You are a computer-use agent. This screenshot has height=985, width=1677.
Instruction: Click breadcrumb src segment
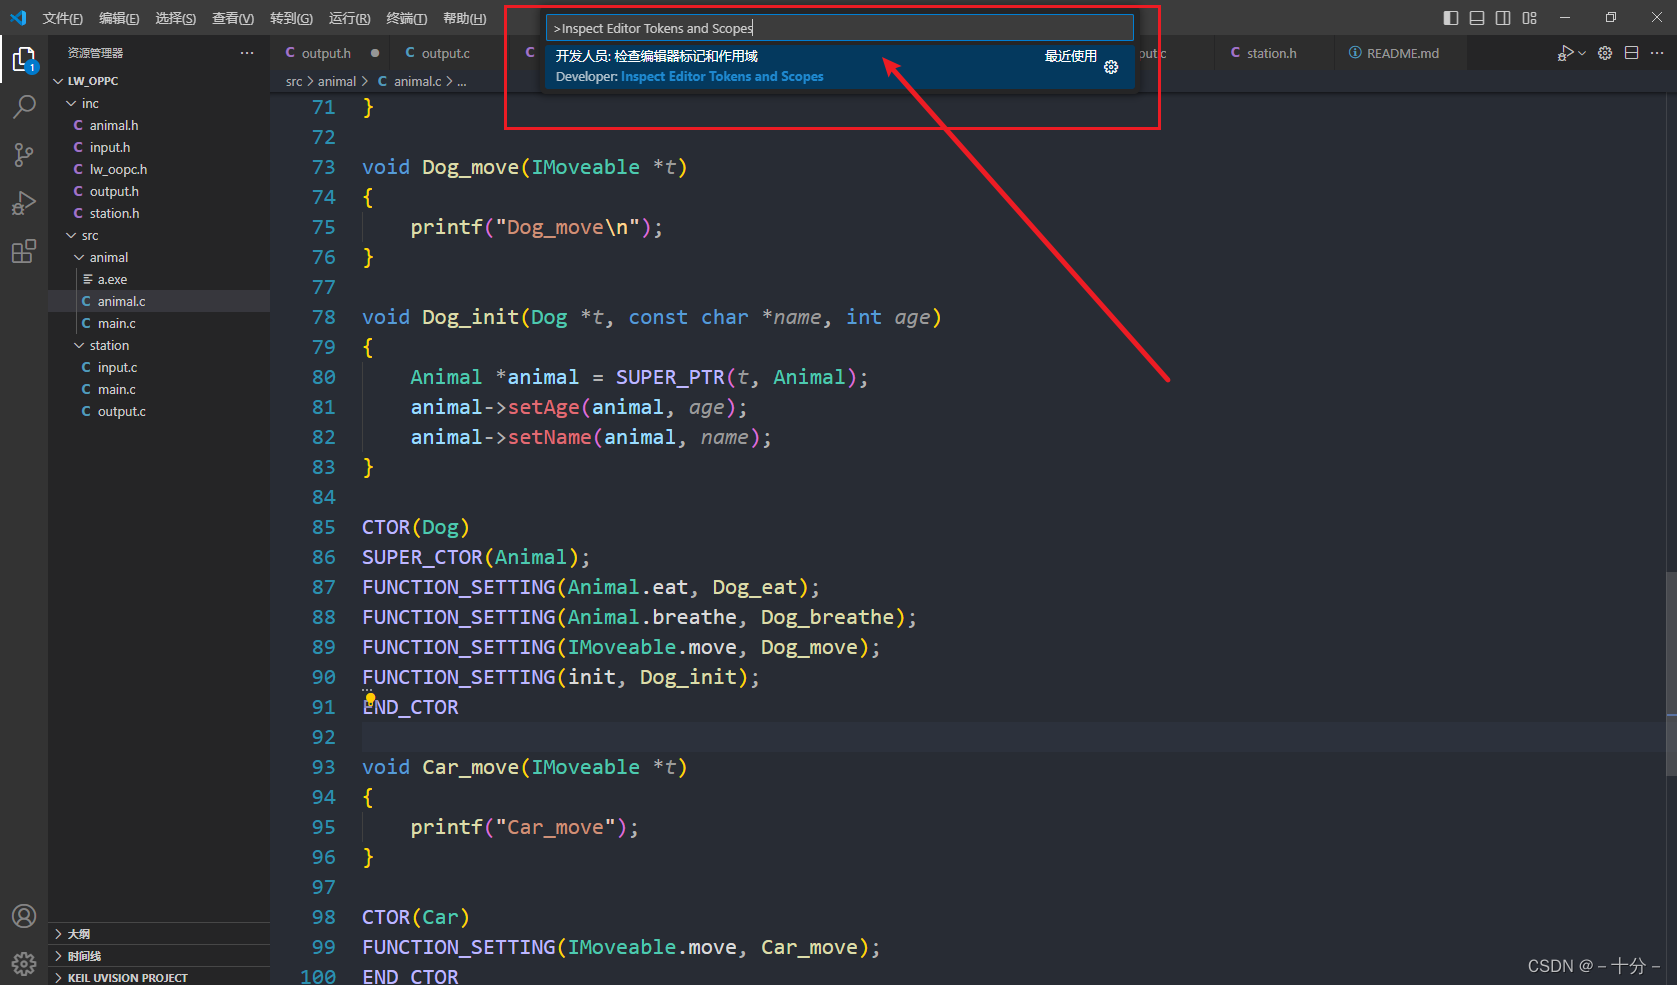[x=294, y=81]
